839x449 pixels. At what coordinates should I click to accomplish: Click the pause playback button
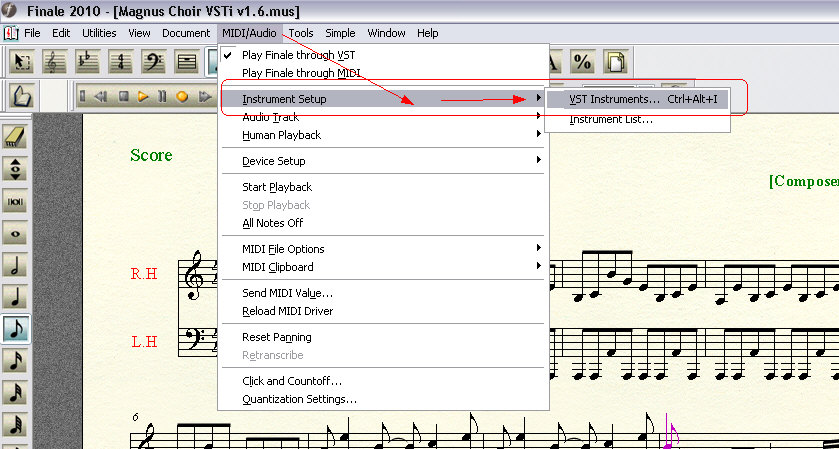tap(162, 96)
